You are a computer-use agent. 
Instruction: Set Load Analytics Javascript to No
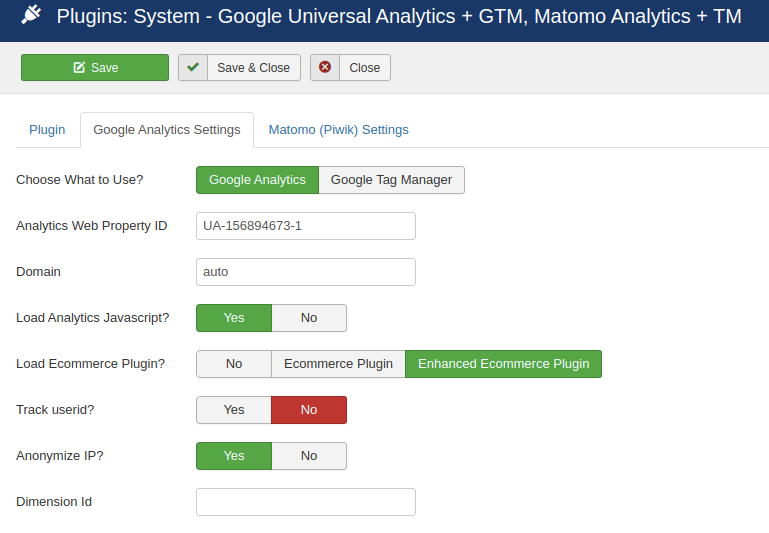tap(309, 318)
